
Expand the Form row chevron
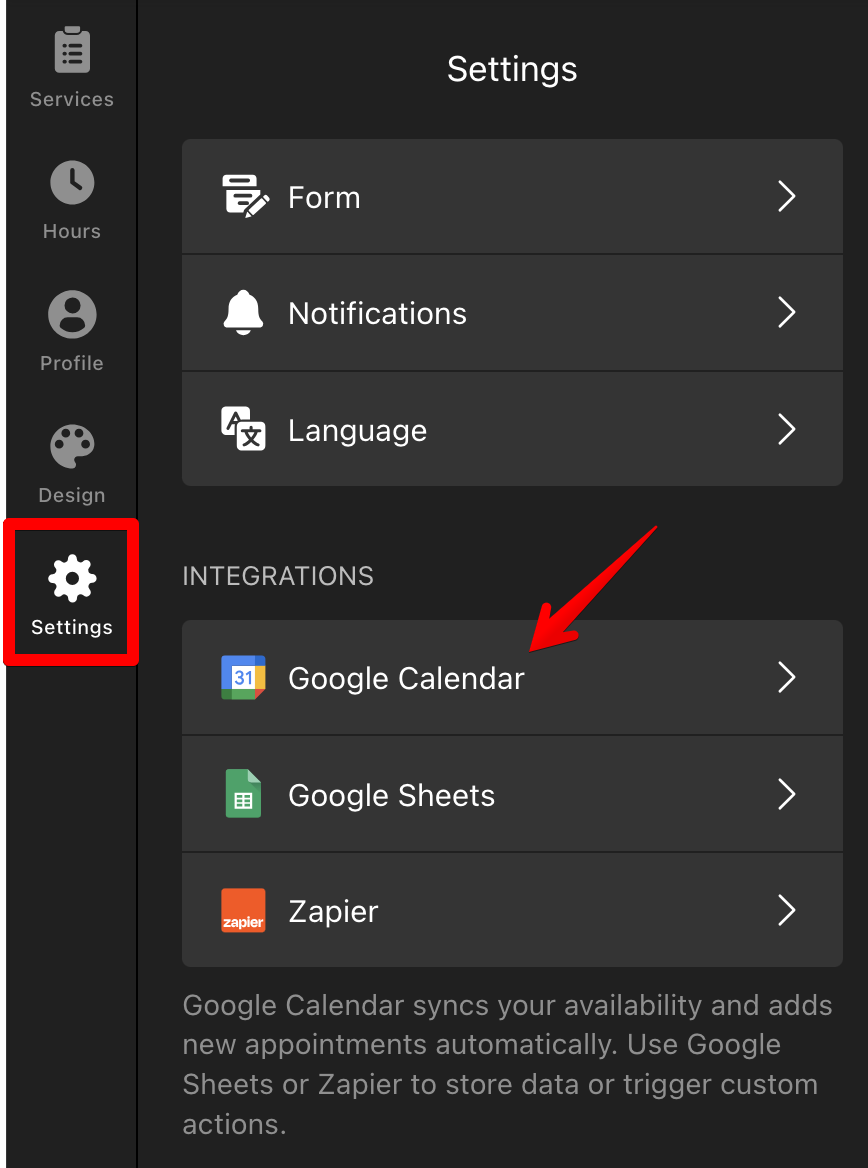click(787, 196)
